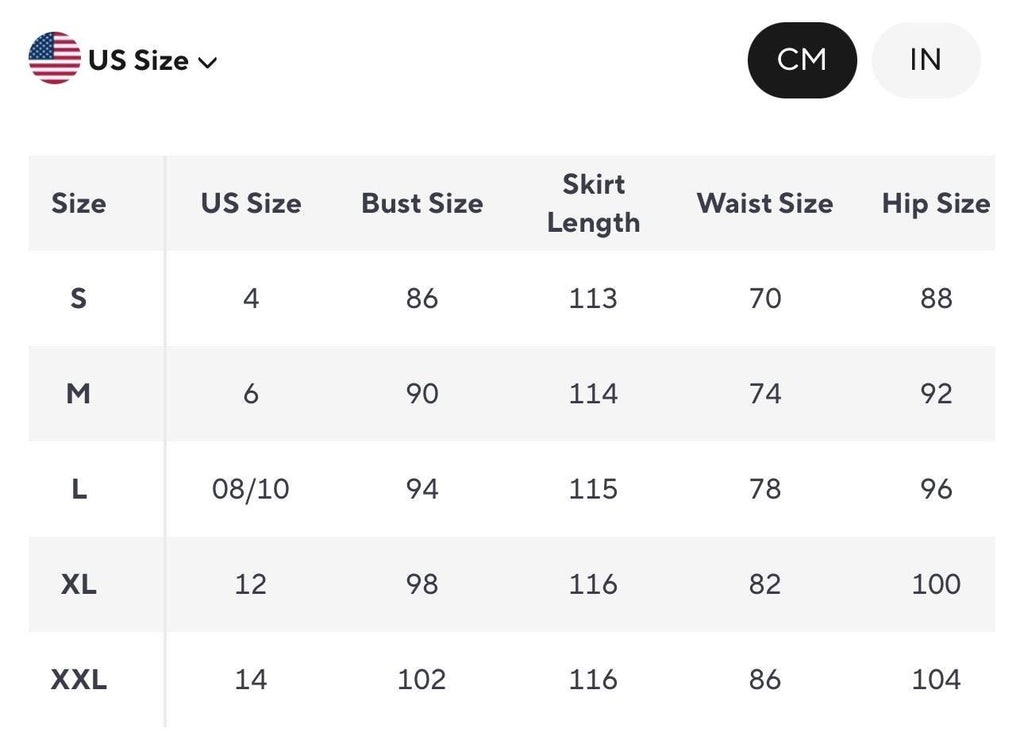The width and height of the screenshot is (1024, 736).
Task: Click the Hip Size column header
Action: click(x=936, y=203)
